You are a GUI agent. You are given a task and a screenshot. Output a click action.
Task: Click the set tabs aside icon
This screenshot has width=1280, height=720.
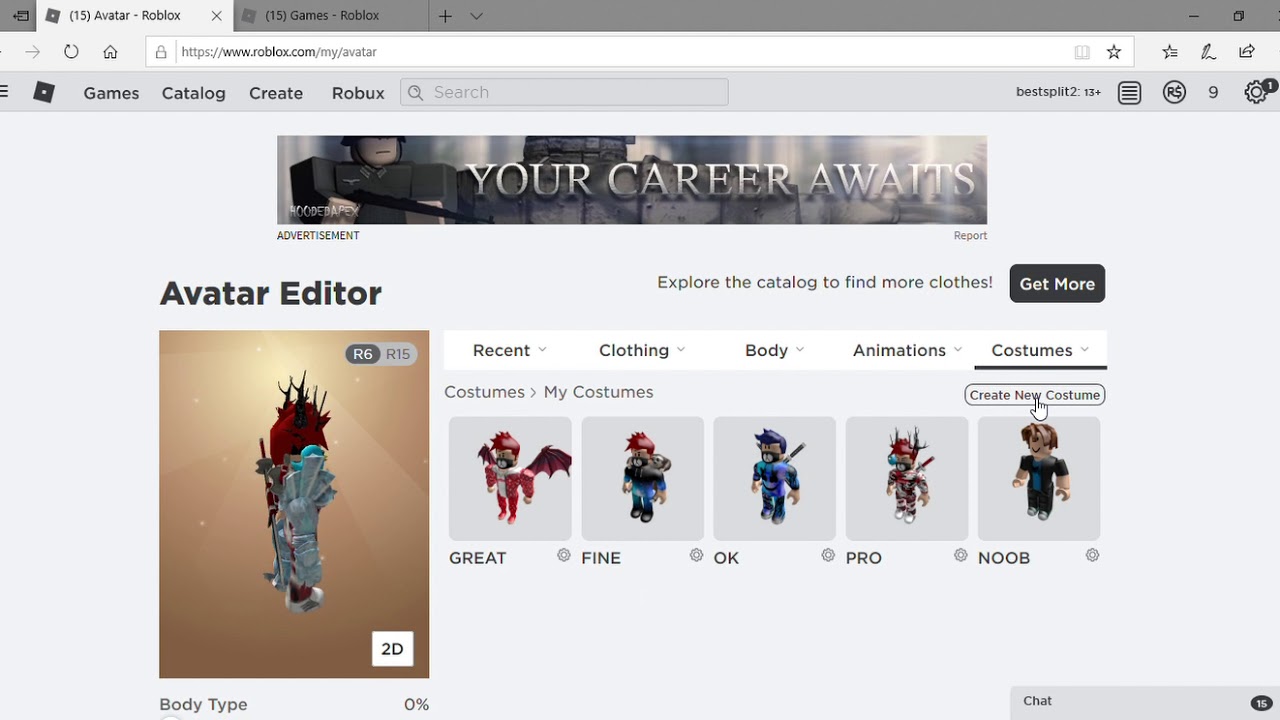click(21, 16)
